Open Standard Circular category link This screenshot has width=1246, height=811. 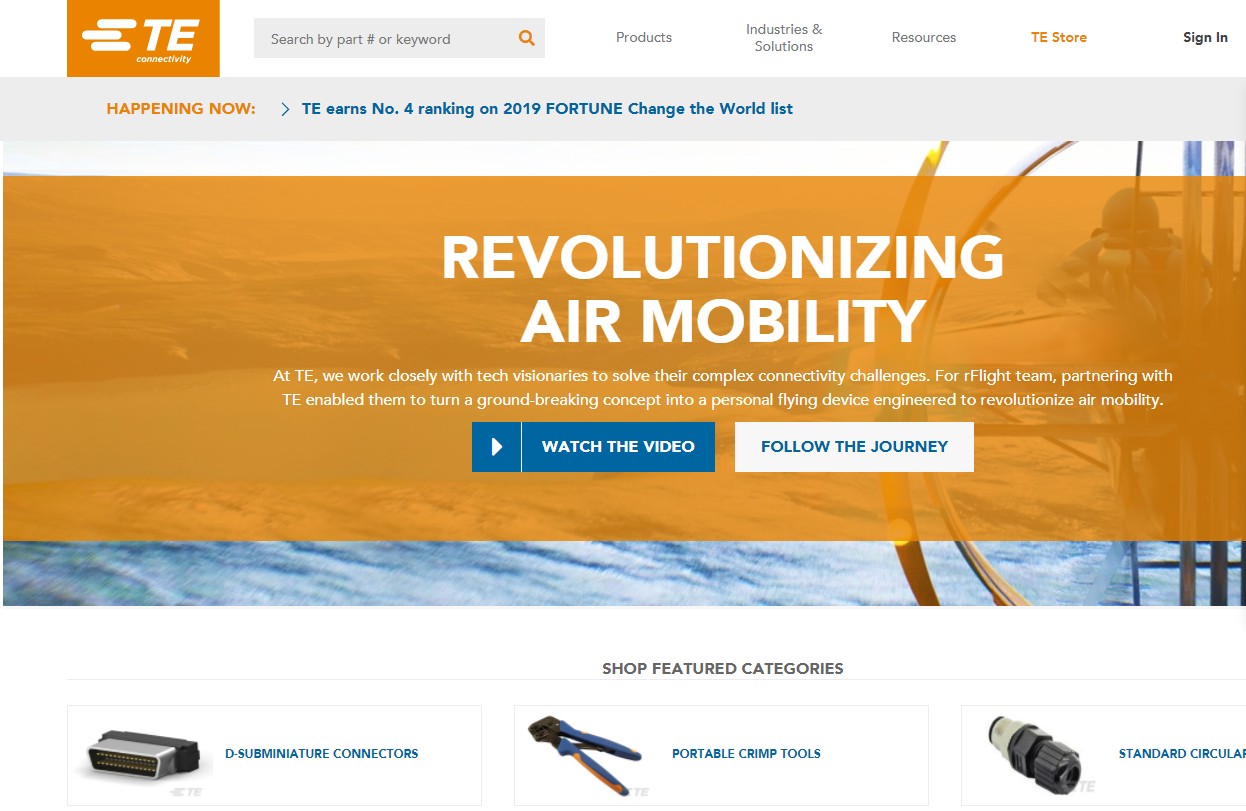1182,754
